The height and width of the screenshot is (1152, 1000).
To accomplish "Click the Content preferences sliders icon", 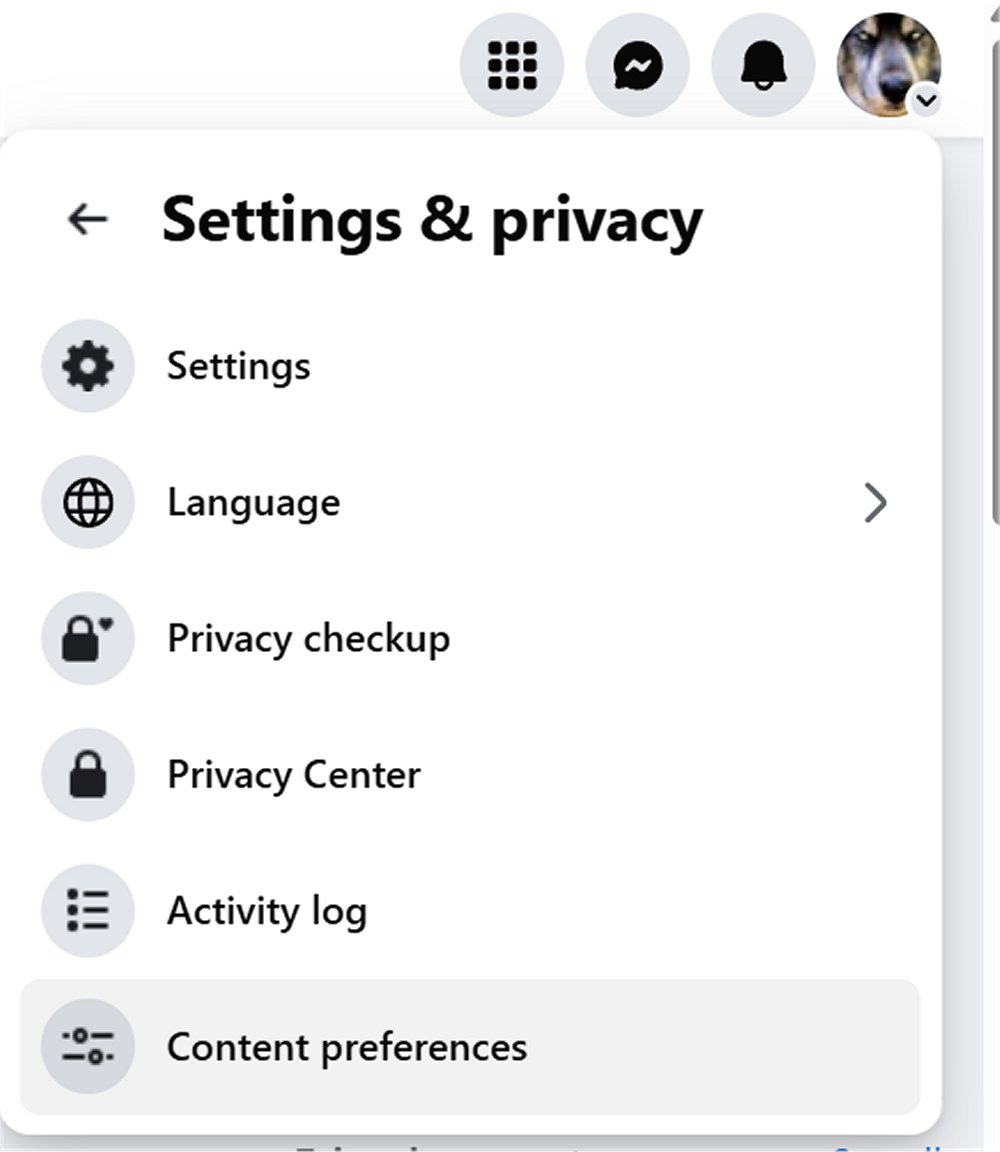I will [x=88, y=1047].
